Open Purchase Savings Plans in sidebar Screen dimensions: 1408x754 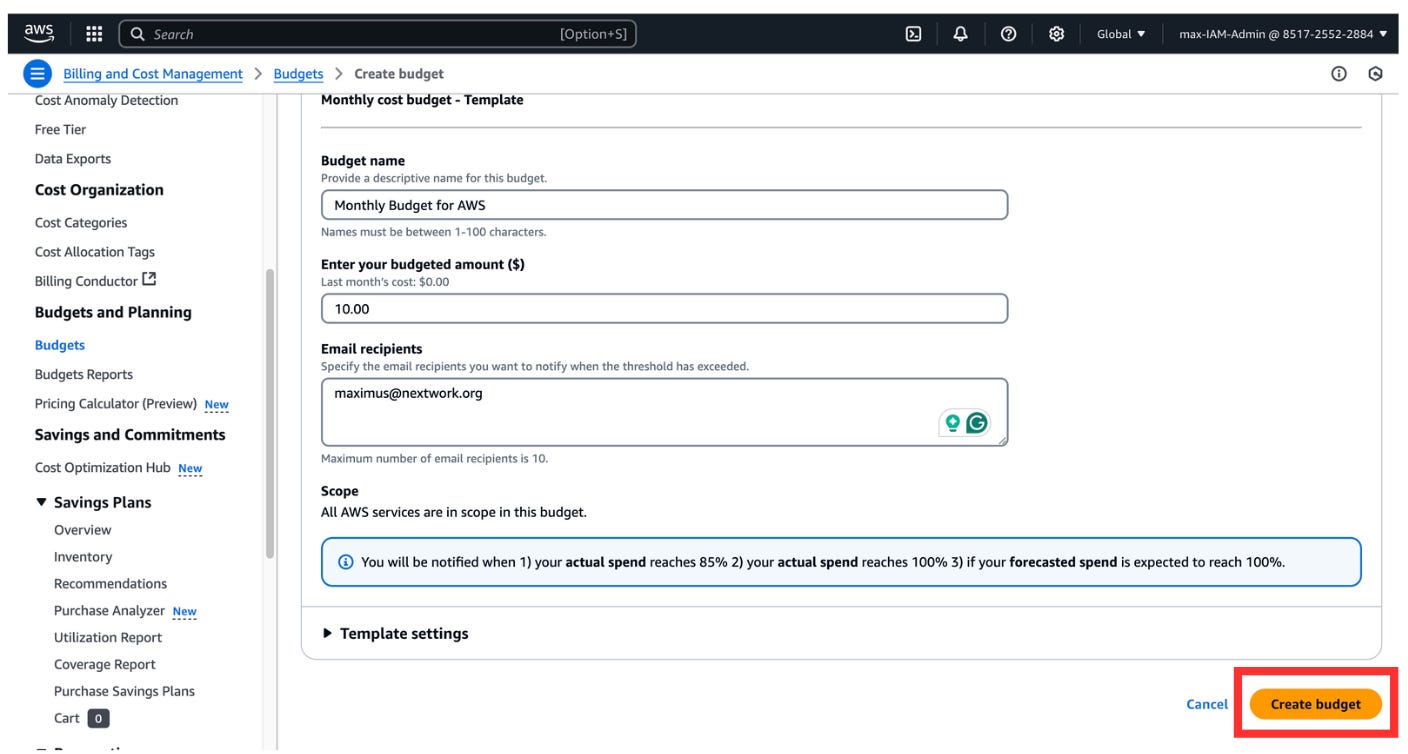click(x=125, y=691)
